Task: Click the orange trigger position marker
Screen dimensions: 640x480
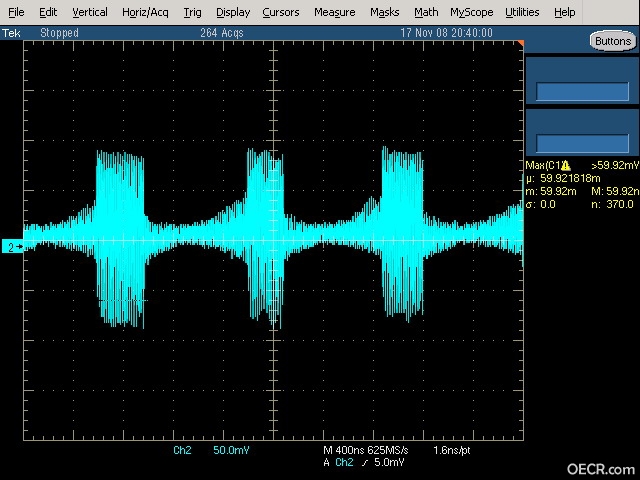Action: click(521, 43)
